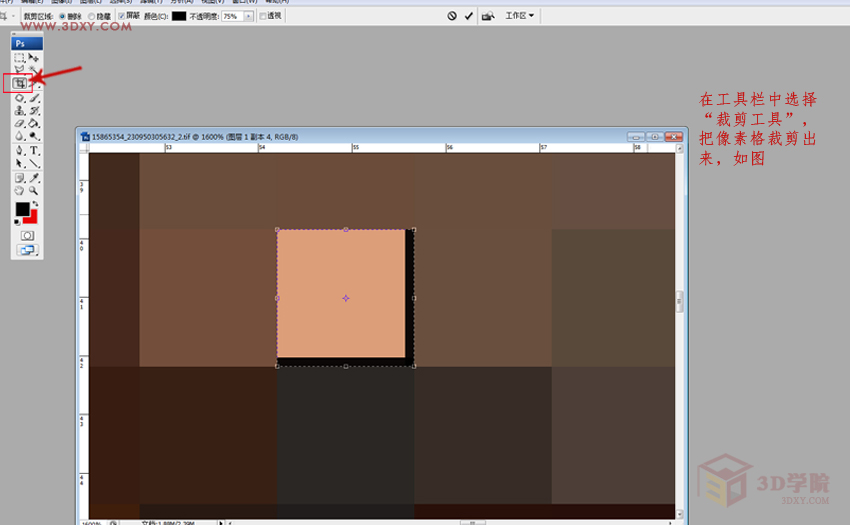The width and height of the screenshot is (850, 525).
Task: Open the foreground color picker
Action: click(x=22, y=209)
